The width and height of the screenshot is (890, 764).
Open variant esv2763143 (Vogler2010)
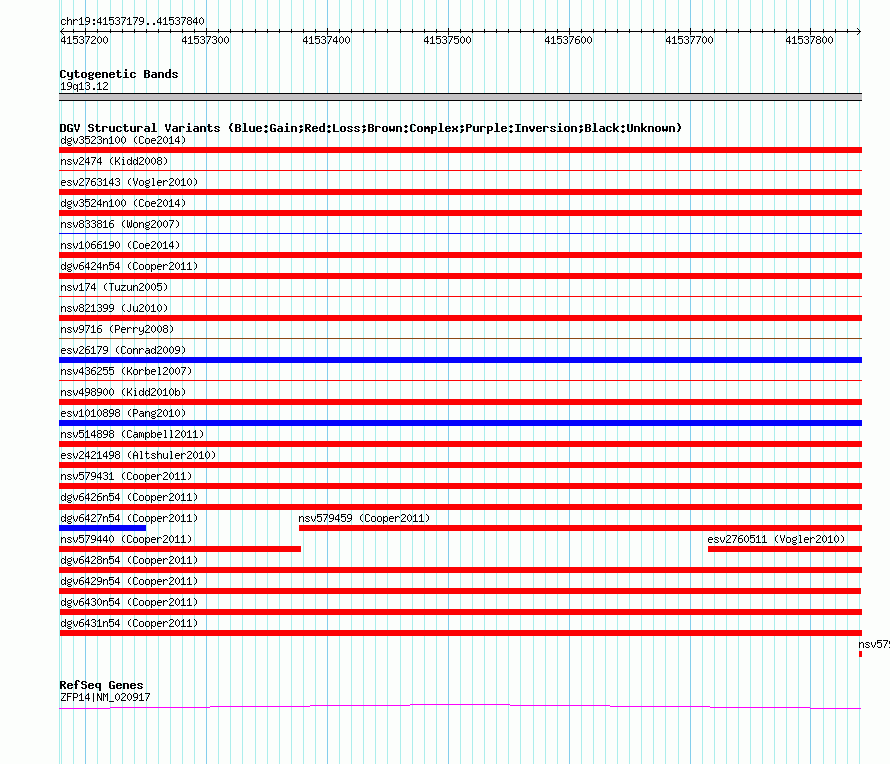coord(129,182)
